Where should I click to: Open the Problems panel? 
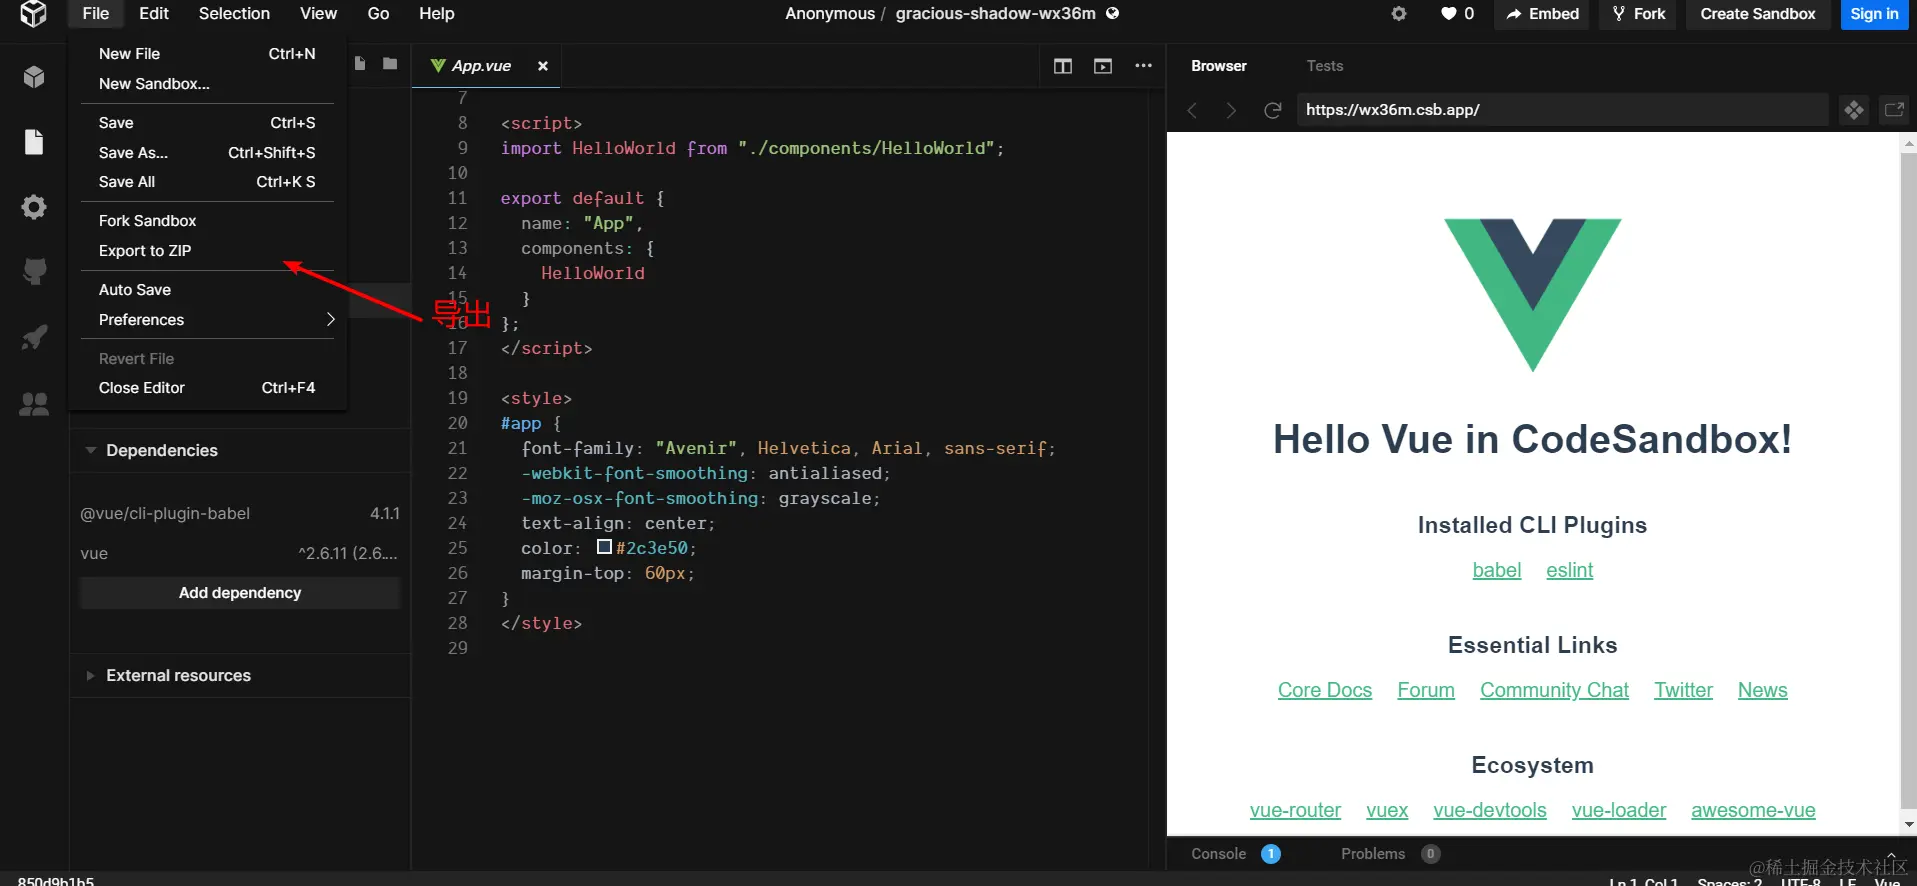1390,854
